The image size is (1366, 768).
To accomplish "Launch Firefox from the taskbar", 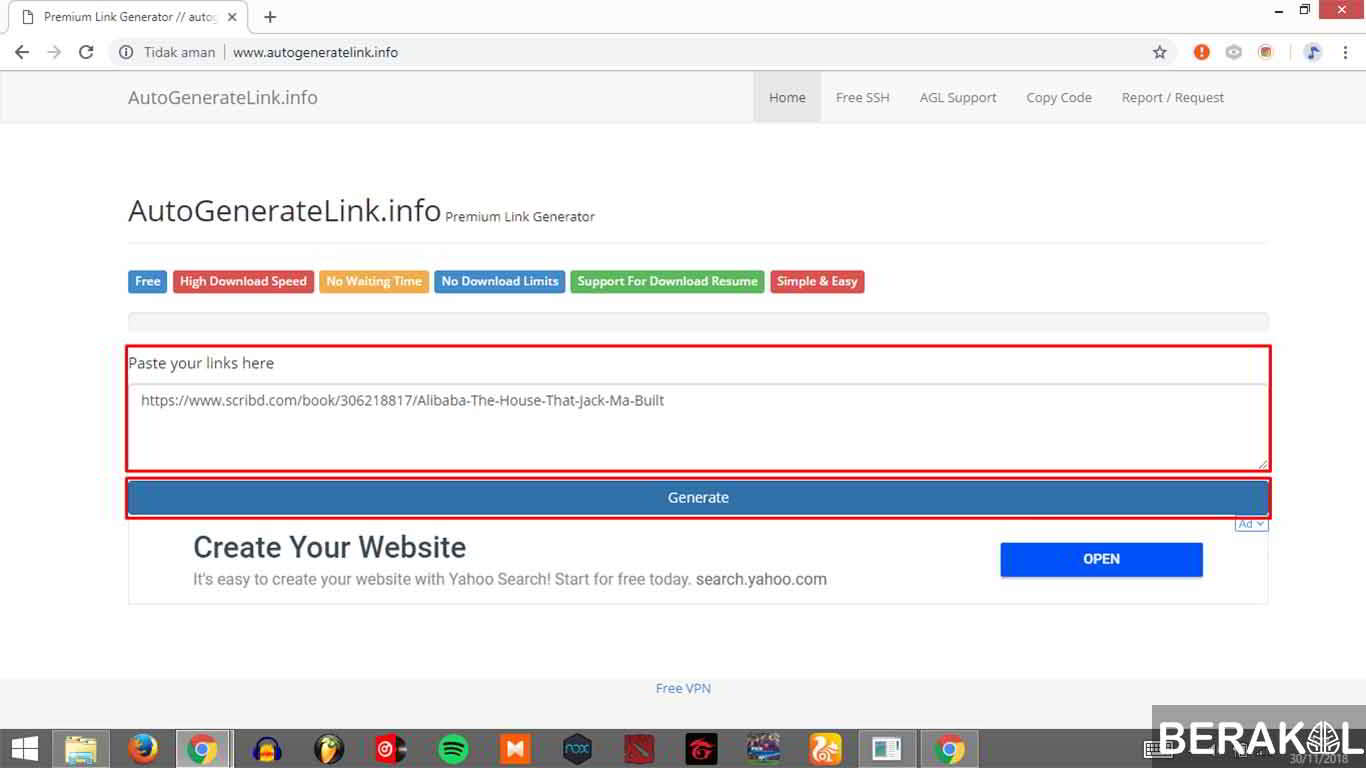I will (x=143, y=748).
